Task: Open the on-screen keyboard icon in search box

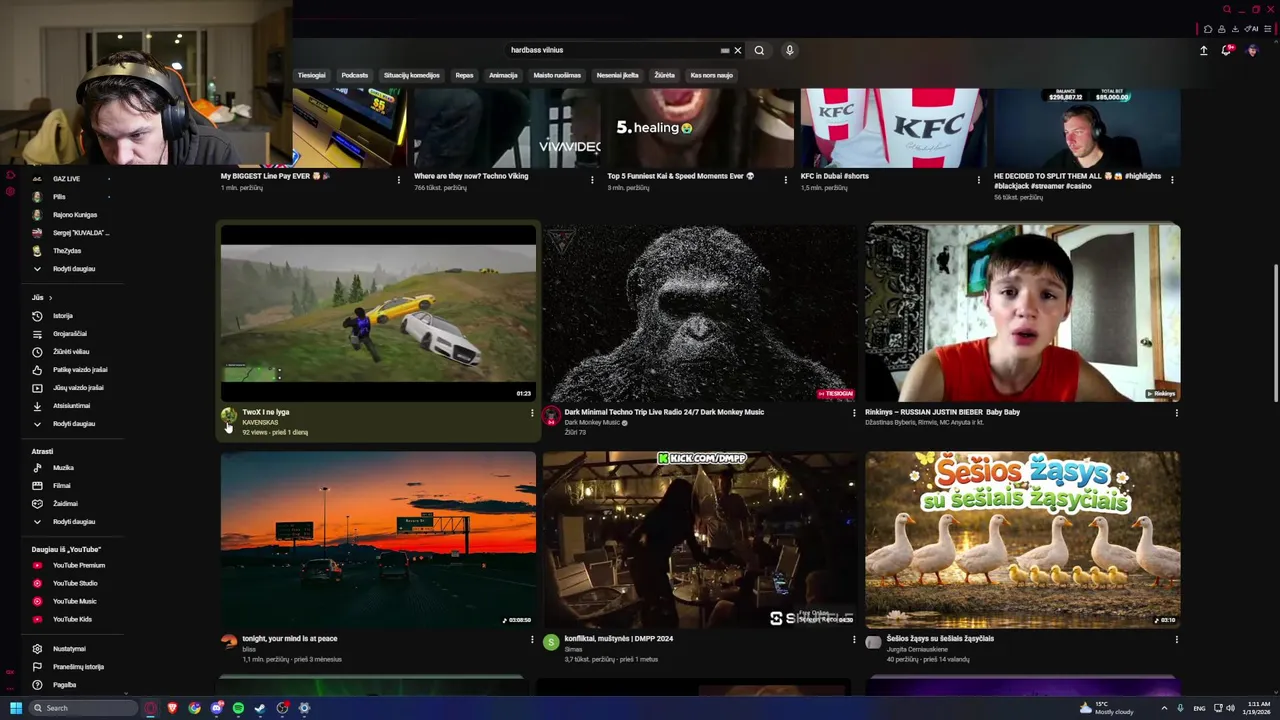Action: [725, 50]
